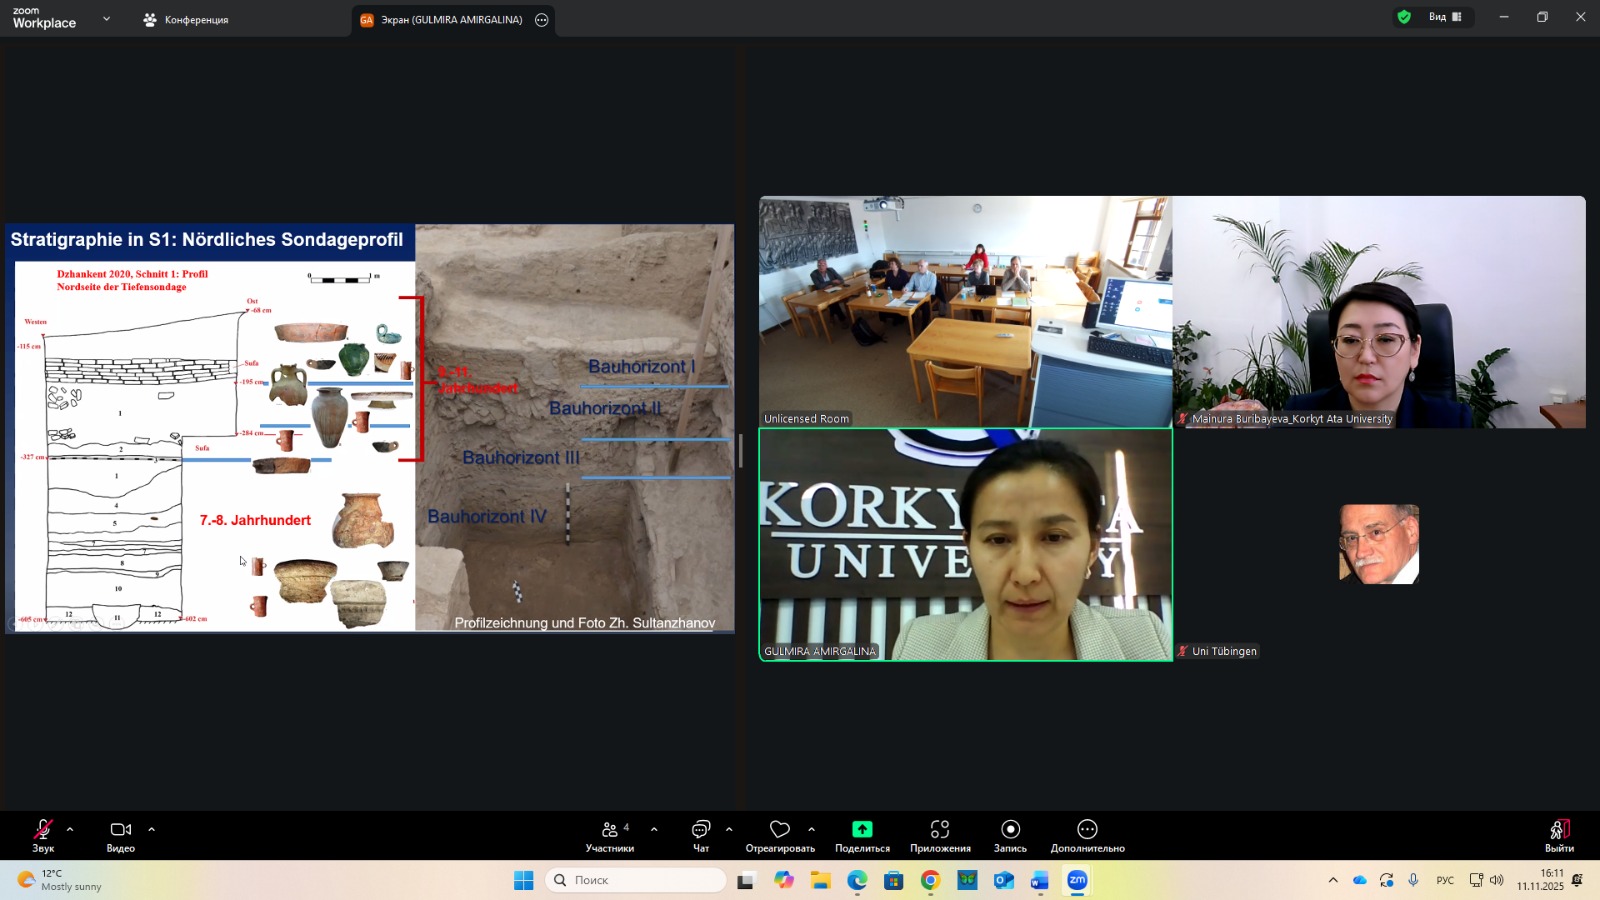Open the Вид view layout button
This screenshot has height=900, width=1600.
[x=1444, y=17]
